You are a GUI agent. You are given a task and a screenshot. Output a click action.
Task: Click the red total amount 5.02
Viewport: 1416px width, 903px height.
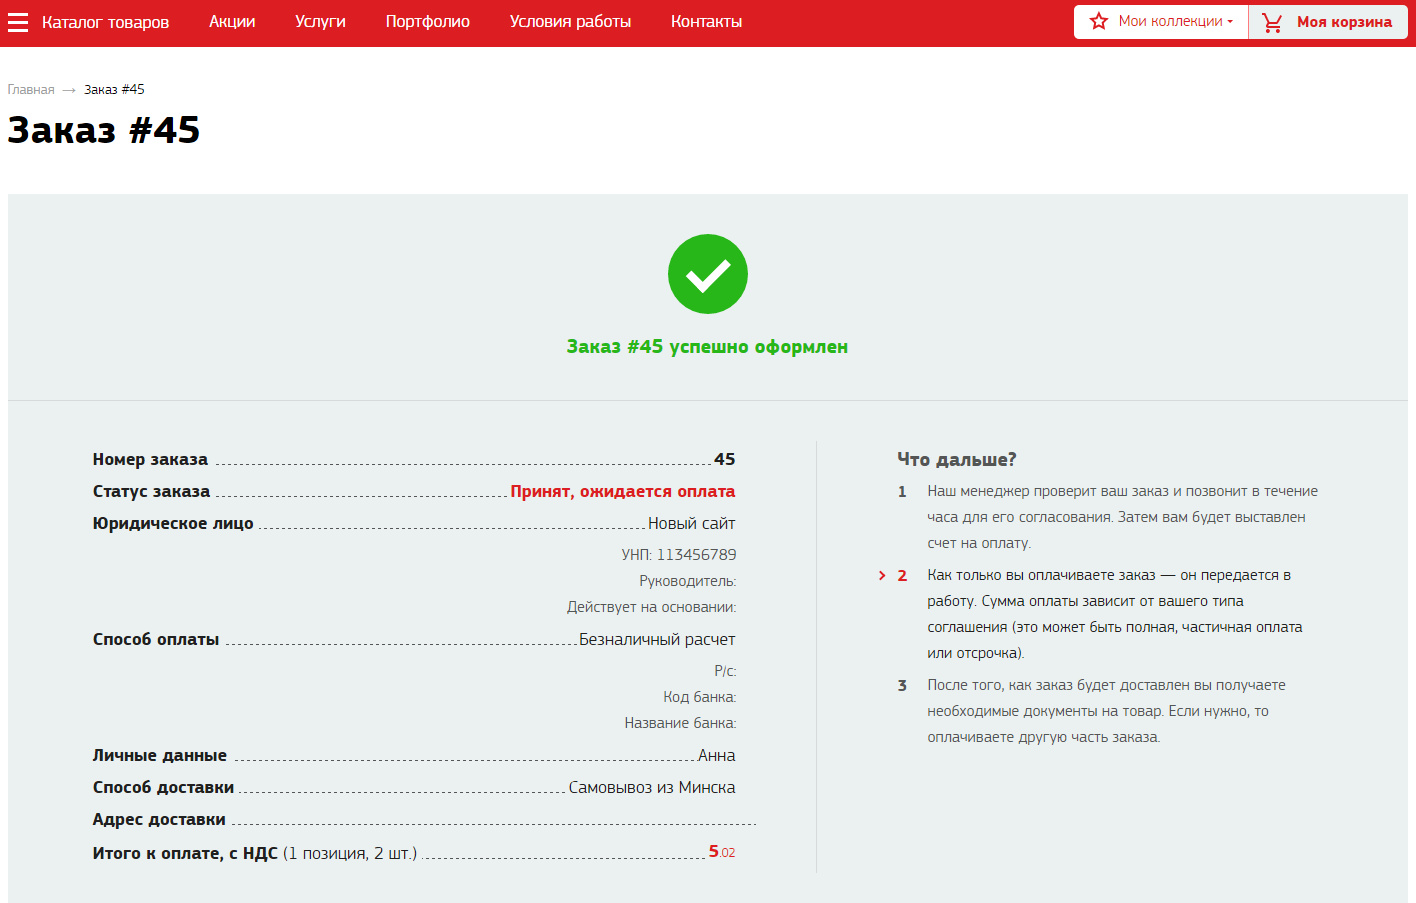[x=721, y=852]
